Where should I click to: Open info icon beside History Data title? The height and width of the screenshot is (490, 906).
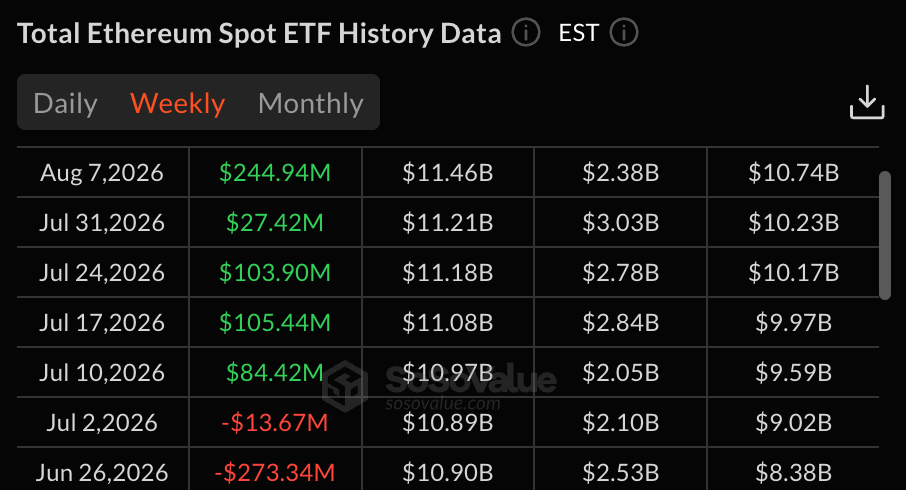526,32
